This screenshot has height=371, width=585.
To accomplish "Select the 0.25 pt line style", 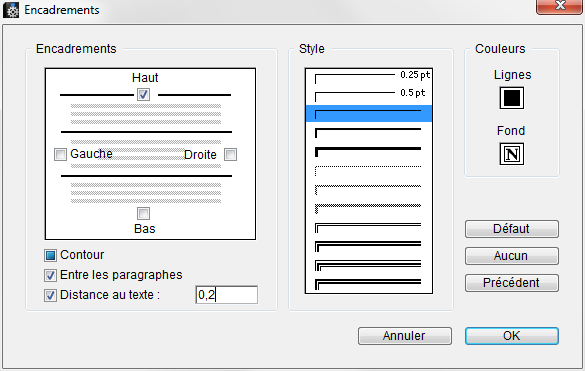I will (x=369, y=77).
